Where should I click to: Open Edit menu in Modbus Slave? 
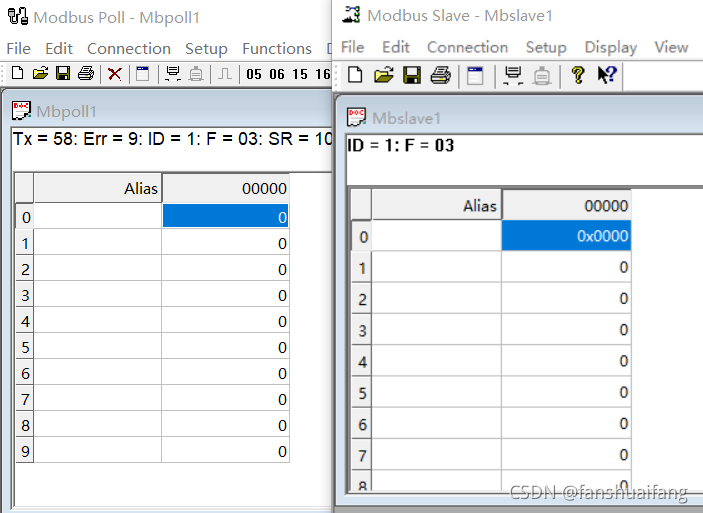pyautogui.click(x=395, y=47)
